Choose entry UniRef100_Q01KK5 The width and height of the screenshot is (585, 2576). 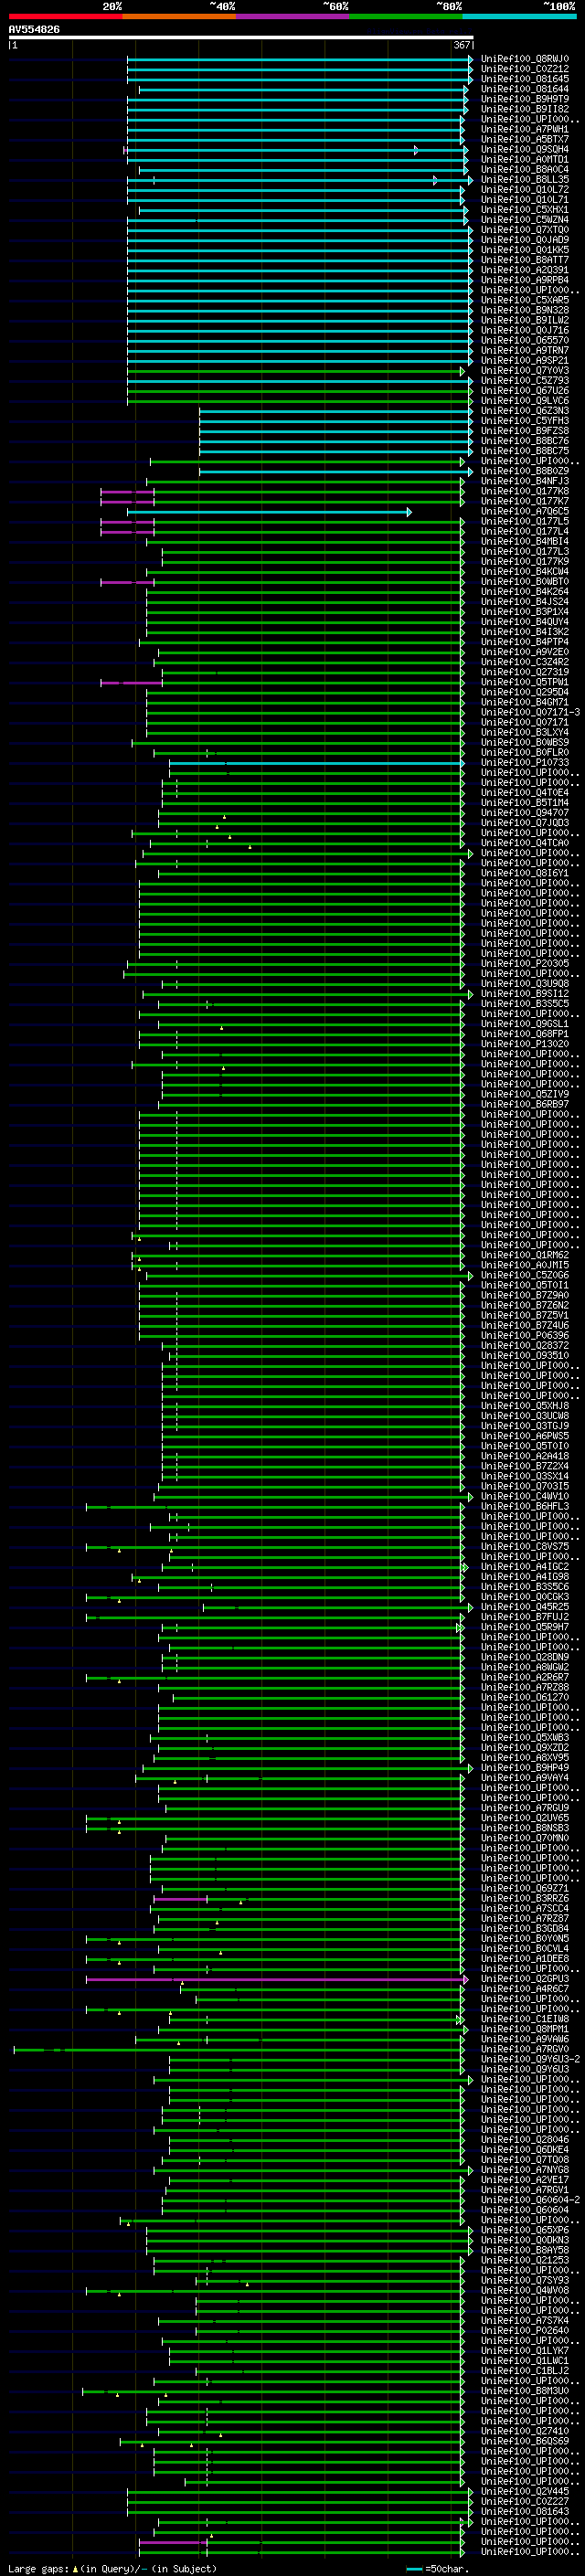click(x=524, y=250)
